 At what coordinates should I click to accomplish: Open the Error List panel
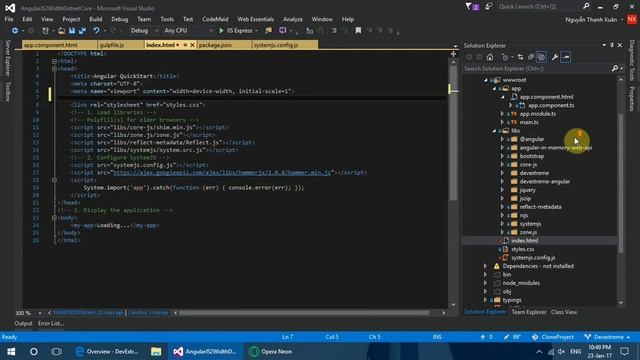pyautogui.click(x=51, y=323)
